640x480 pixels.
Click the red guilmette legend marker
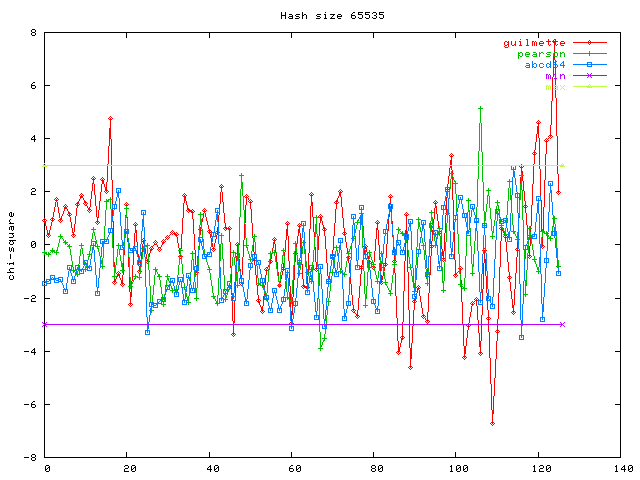tap(590, 43)
